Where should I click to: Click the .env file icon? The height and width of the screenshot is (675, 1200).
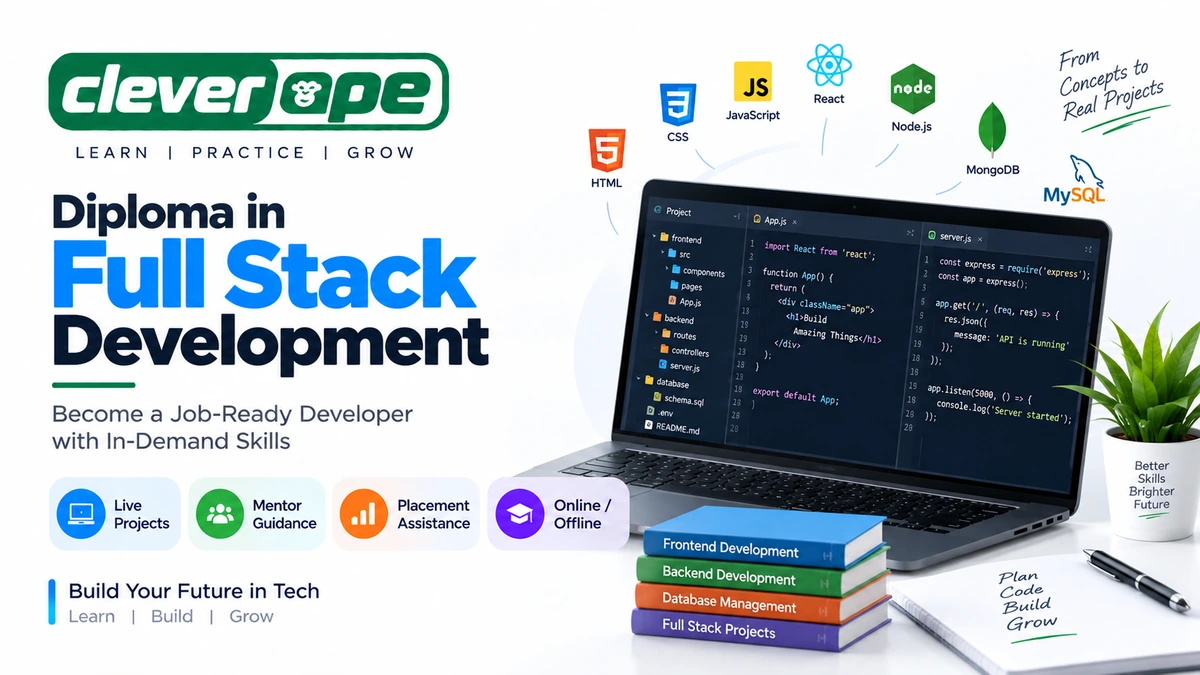click(650, 411)
